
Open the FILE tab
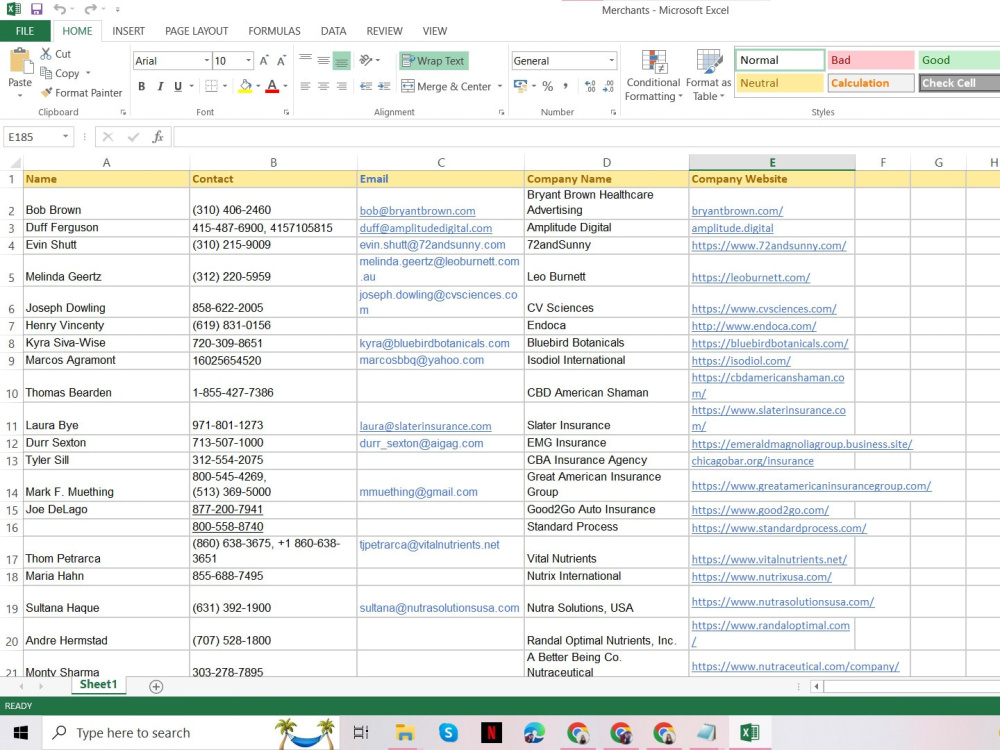(25, 31)
